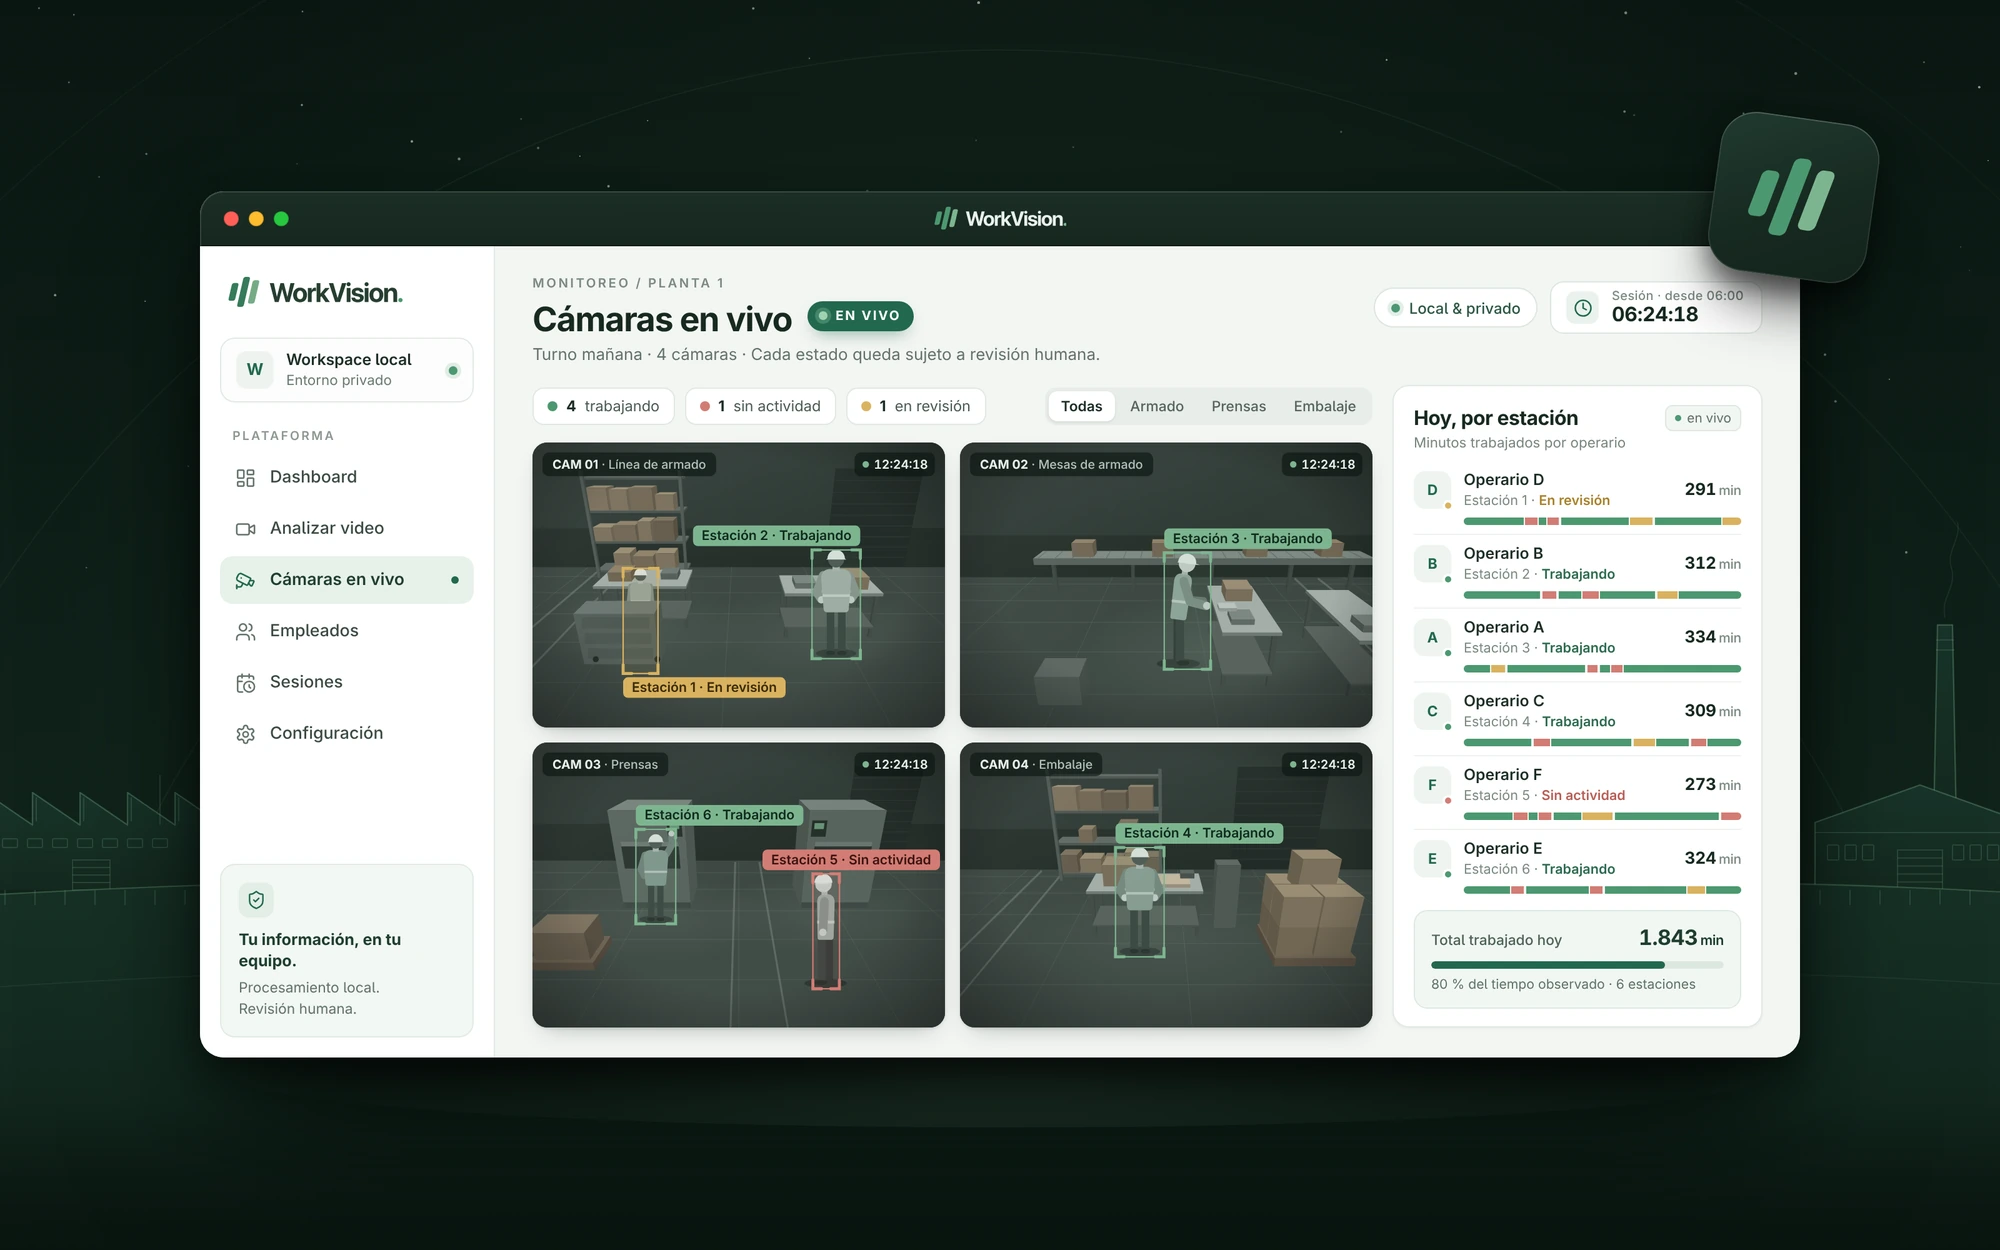This screenshot has width=2000, height=1250.
Task: Click the WorkVision sidebar logo
Action: coord(316,293)
